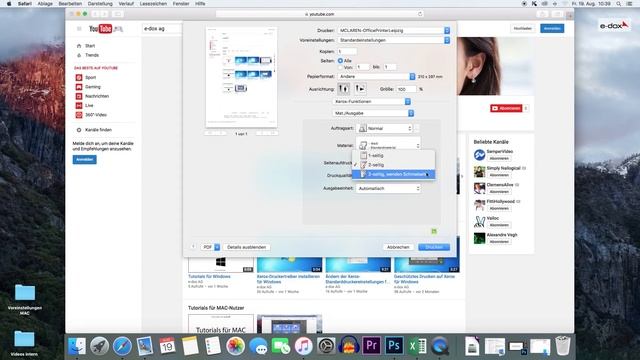
Task: Open the Mat./Ausgabe dropdown
Action: pos(373,113)
